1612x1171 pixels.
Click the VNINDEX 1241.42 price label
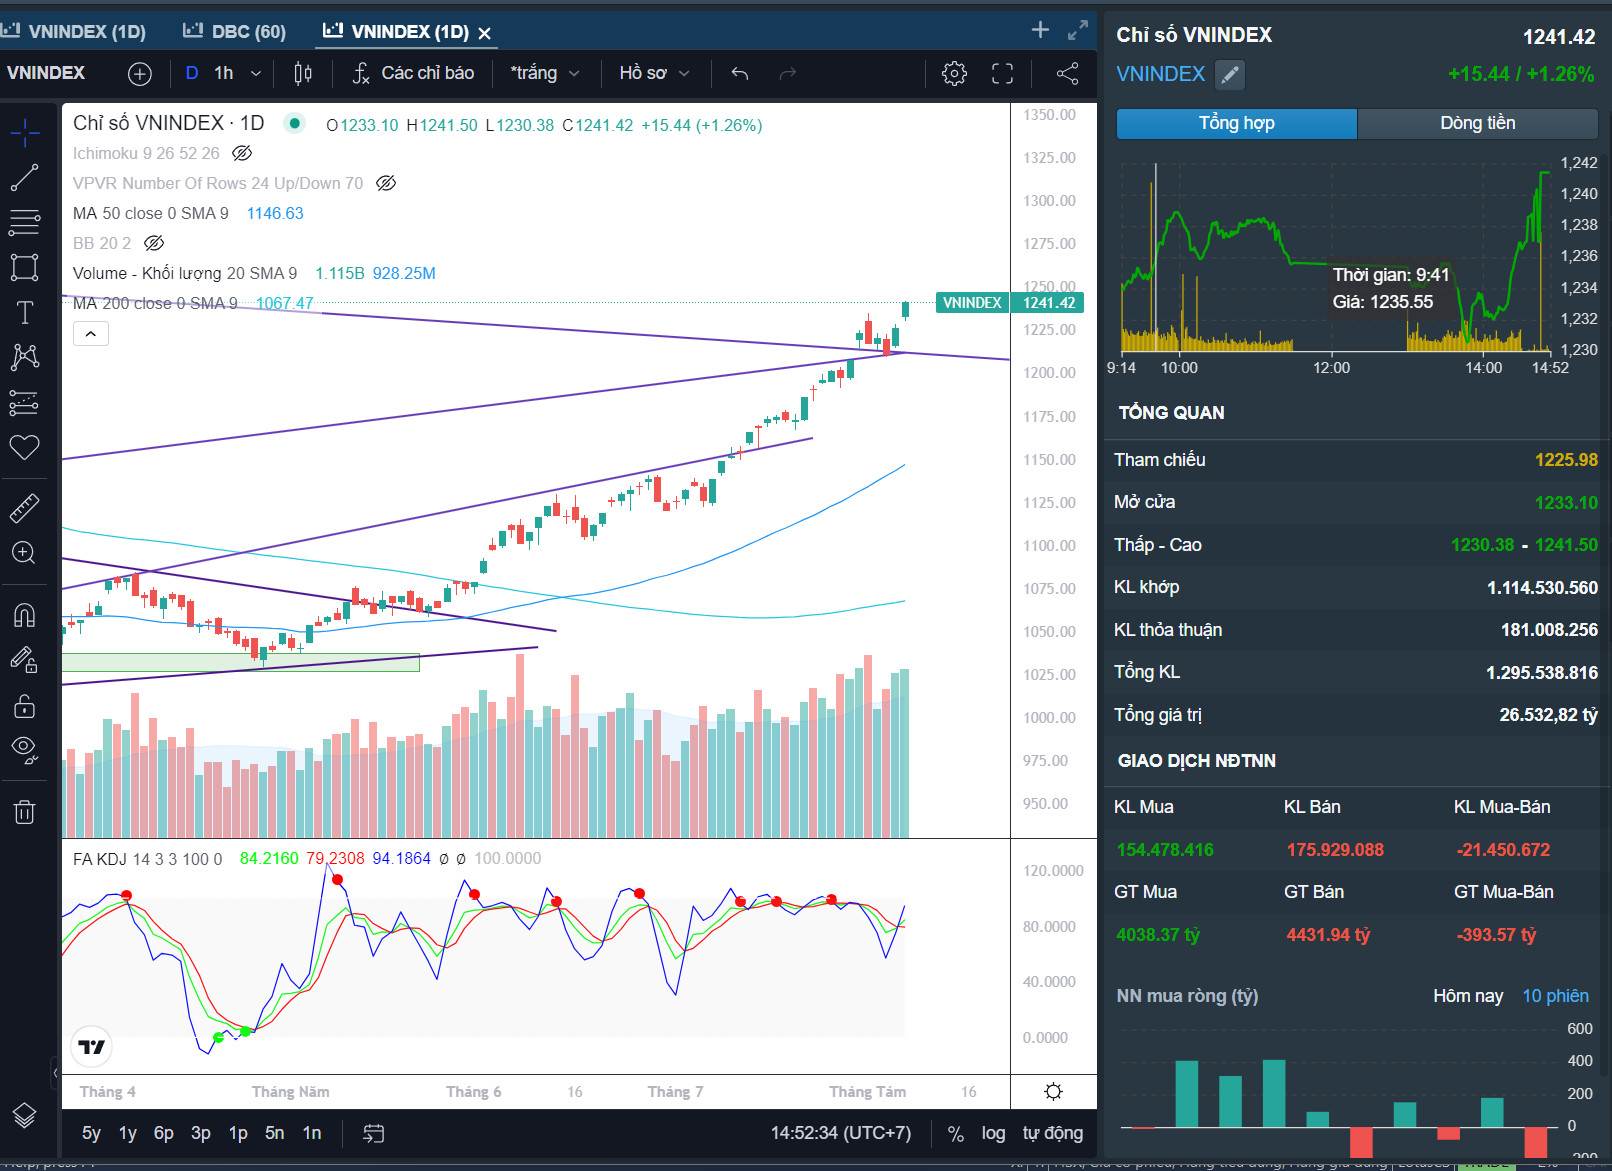(x=1010, y=303)
